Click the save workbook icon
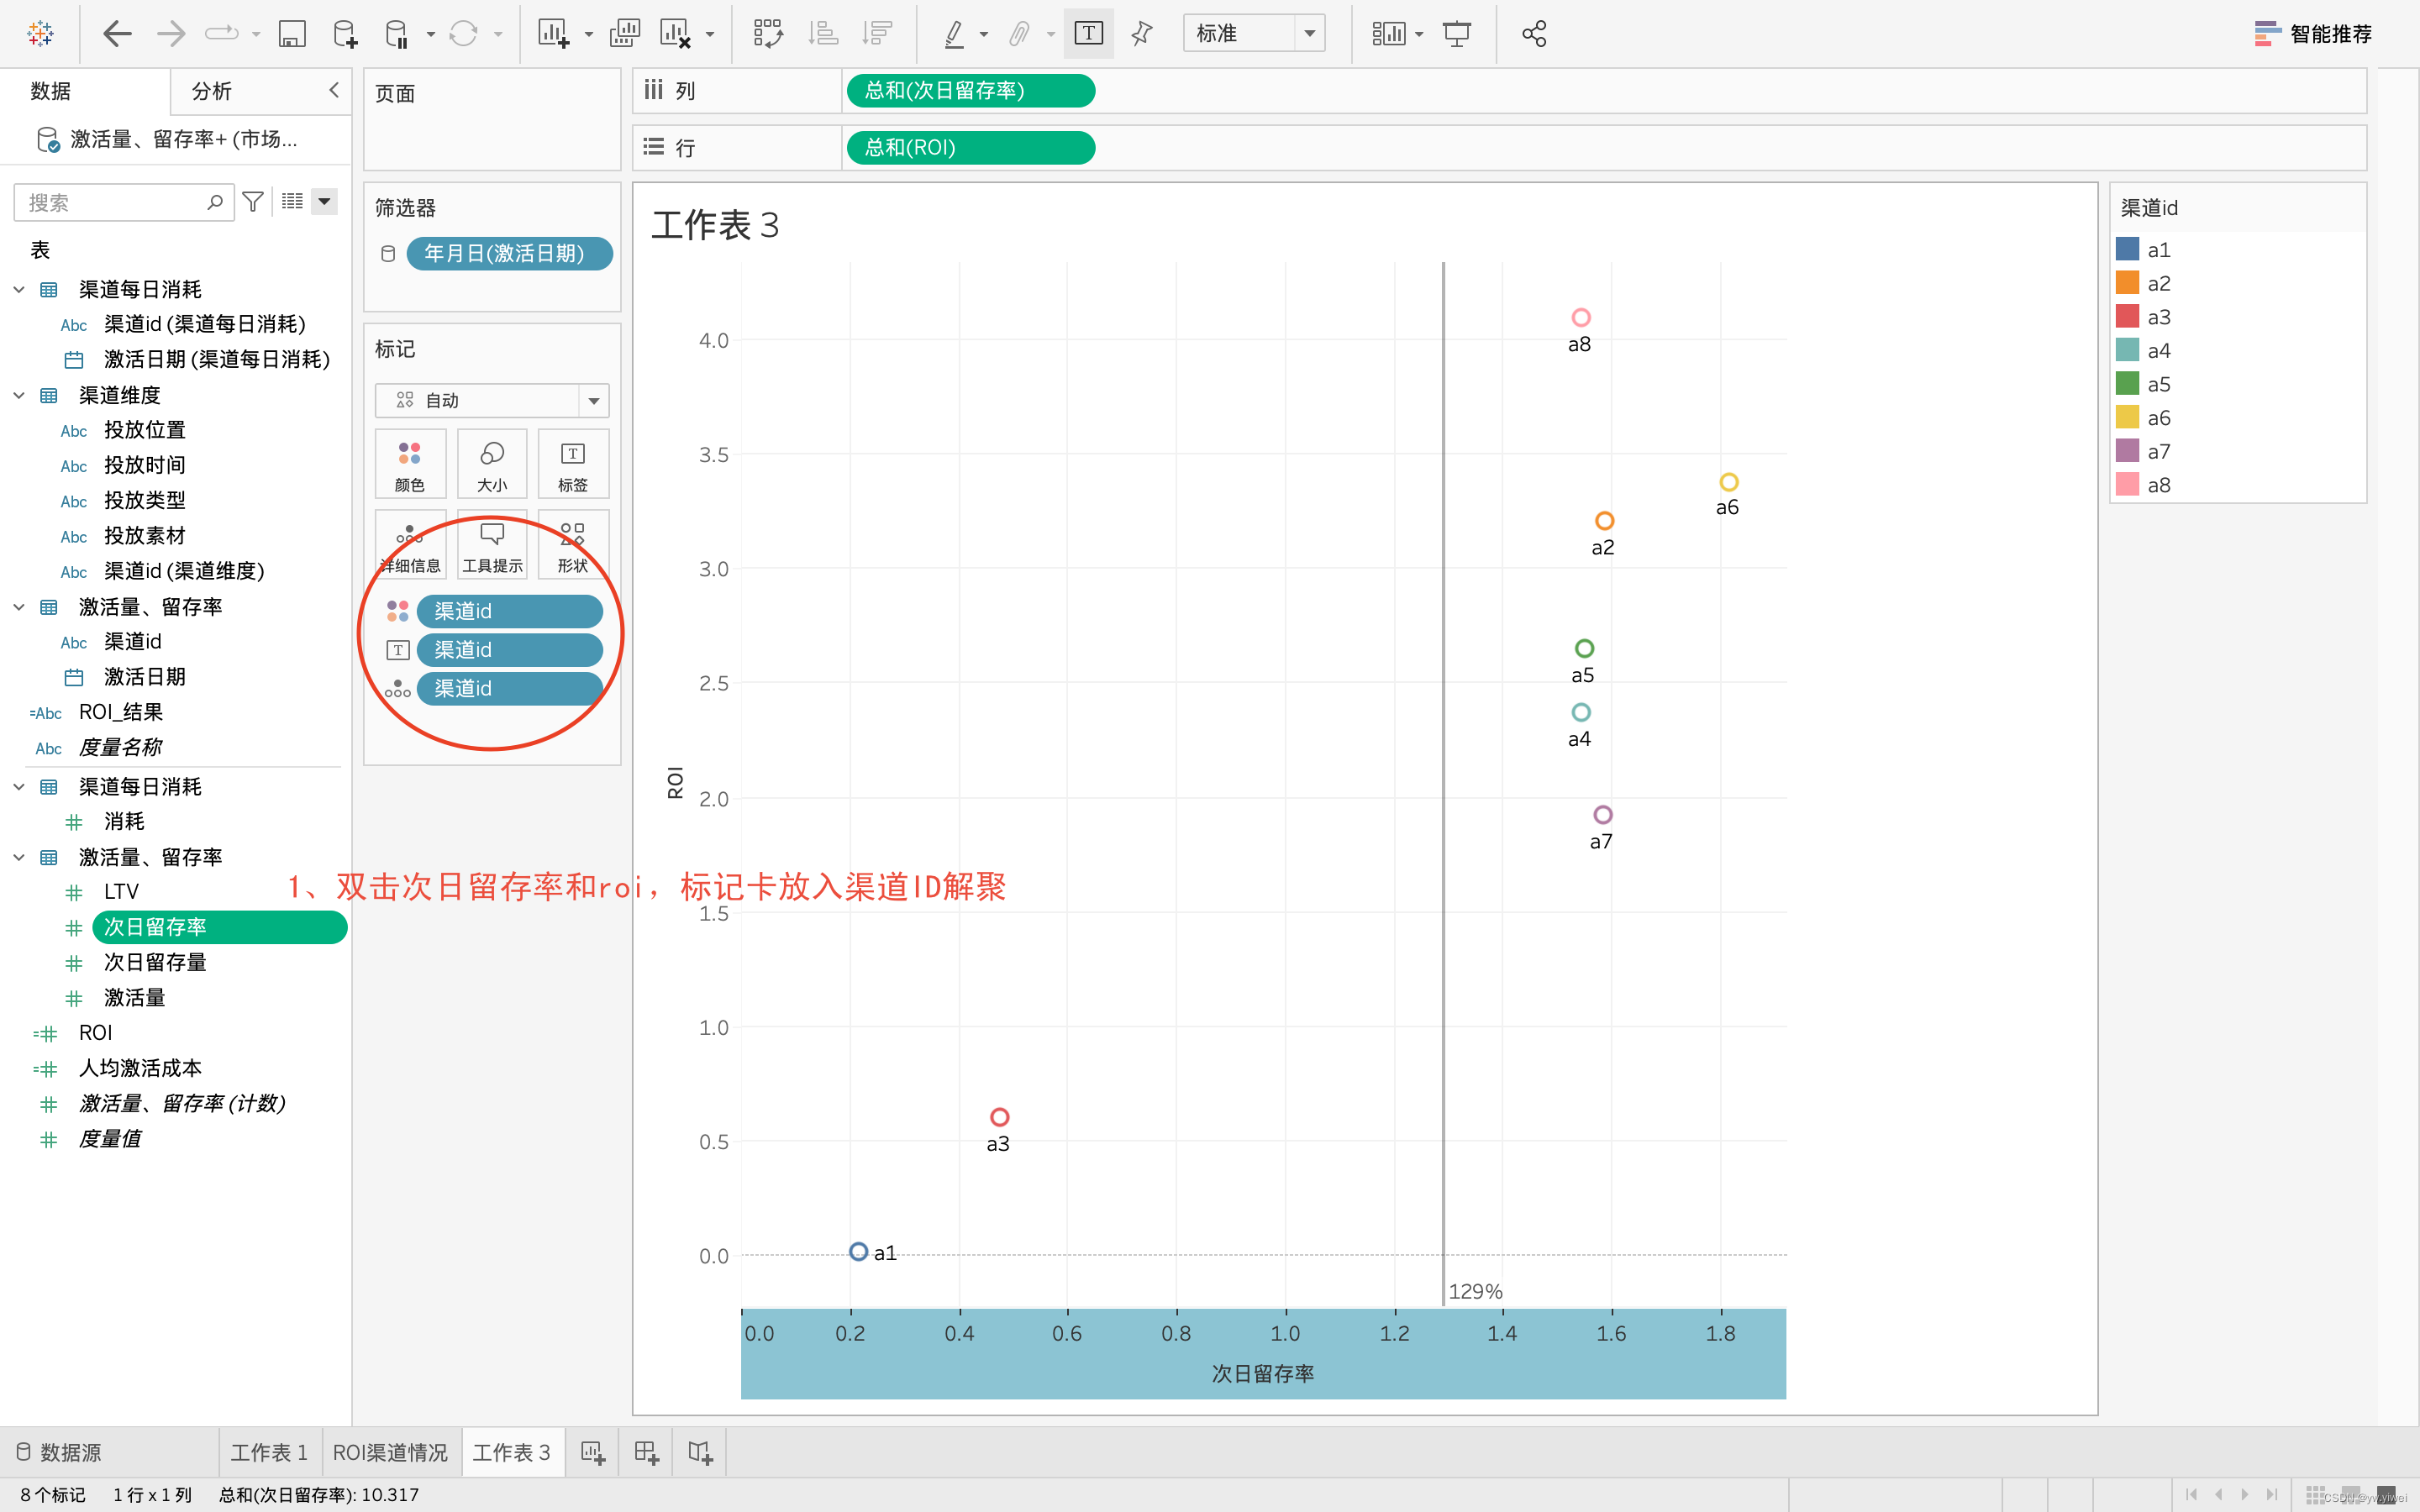 (291, 34)
